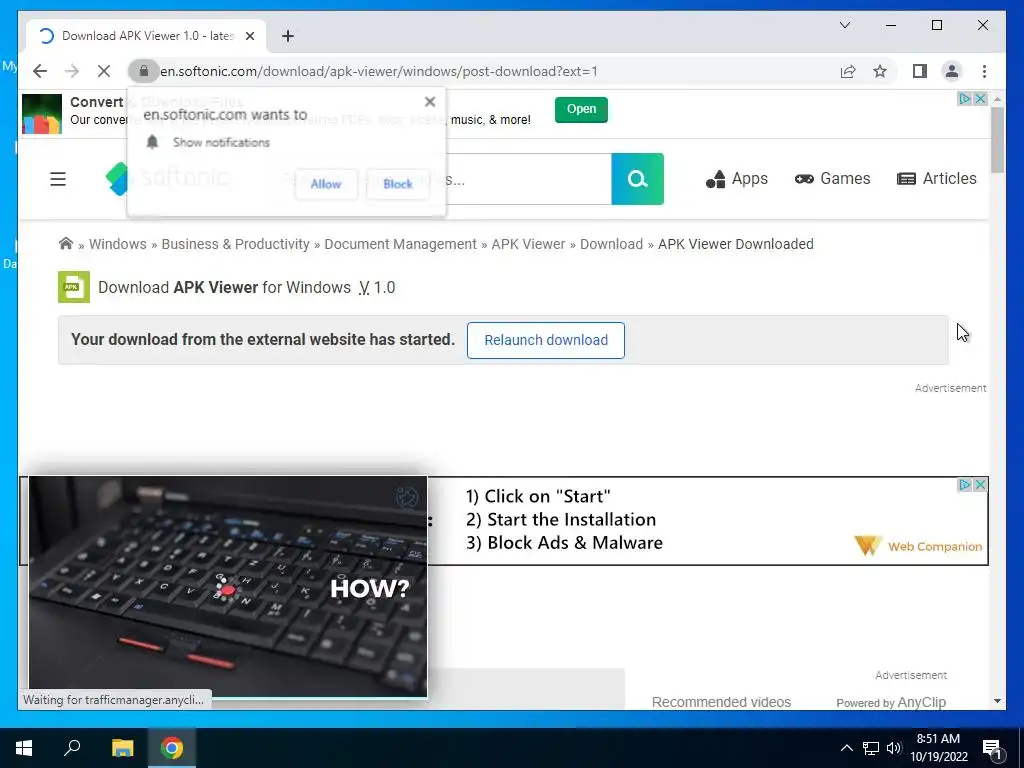Click the green Open ad button
Image resolution: width=1024 pixels, height=768 pixels.
(x=581, y=109)
